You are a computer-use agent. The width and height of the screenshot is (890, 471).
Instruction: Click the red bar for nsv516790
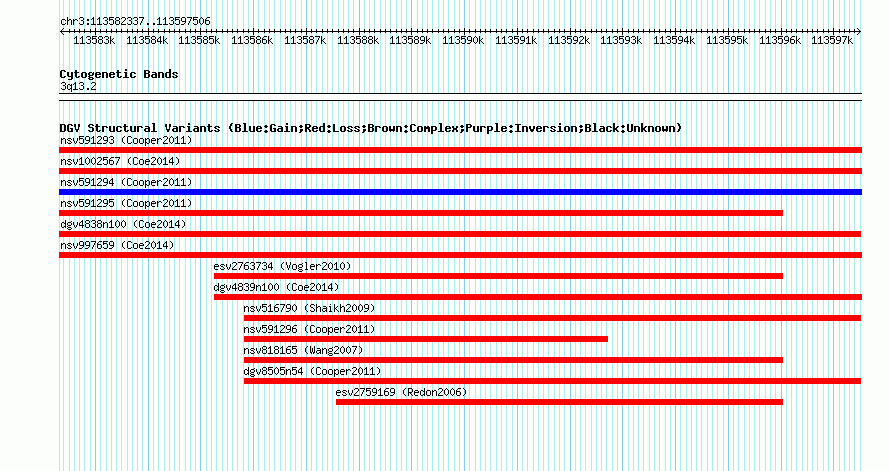pyautogui.click(x=552, y=318)
